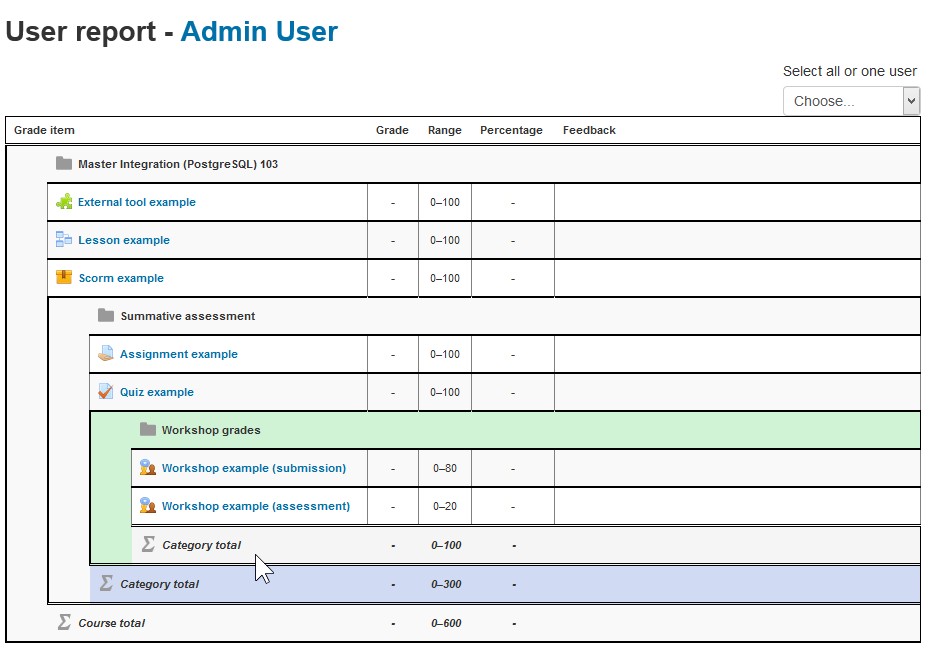Click the Workshop example (assessment) icon
Screen dimensions: 931x661
click(148, 505)
